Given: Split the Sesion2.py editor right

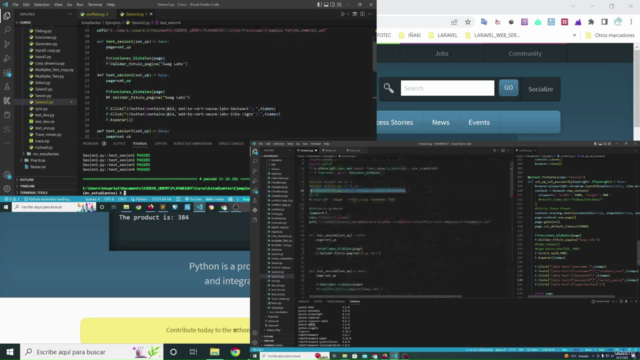Looking at the screenshot, I should click(x=362, y=14).
